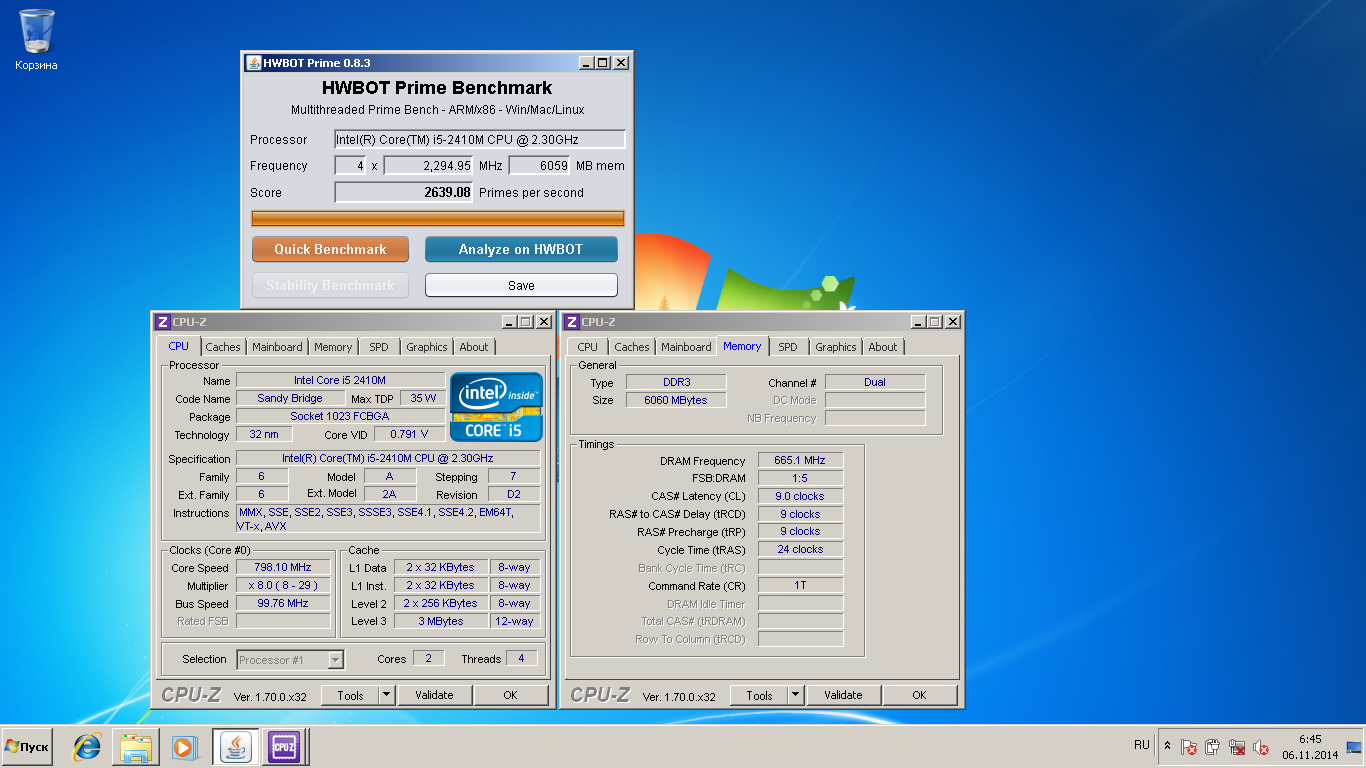Open Memory tab in left CPU-Z window
This screenshot has height=768, width=1366.
point(333,347)
